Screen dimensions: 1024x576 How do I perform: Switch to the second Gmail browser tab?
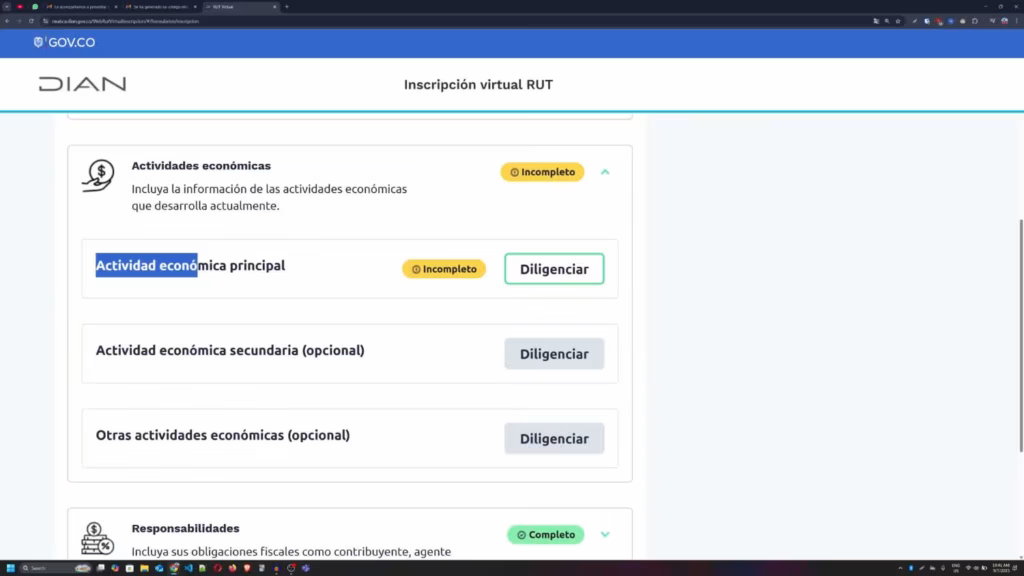160,7
